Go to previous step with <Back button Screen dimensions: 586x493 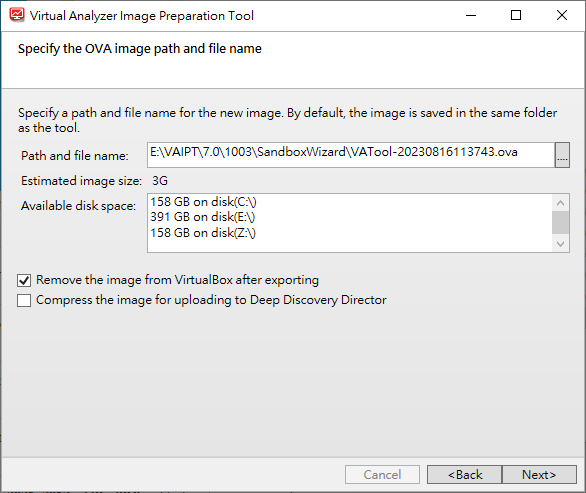(465, 475)
